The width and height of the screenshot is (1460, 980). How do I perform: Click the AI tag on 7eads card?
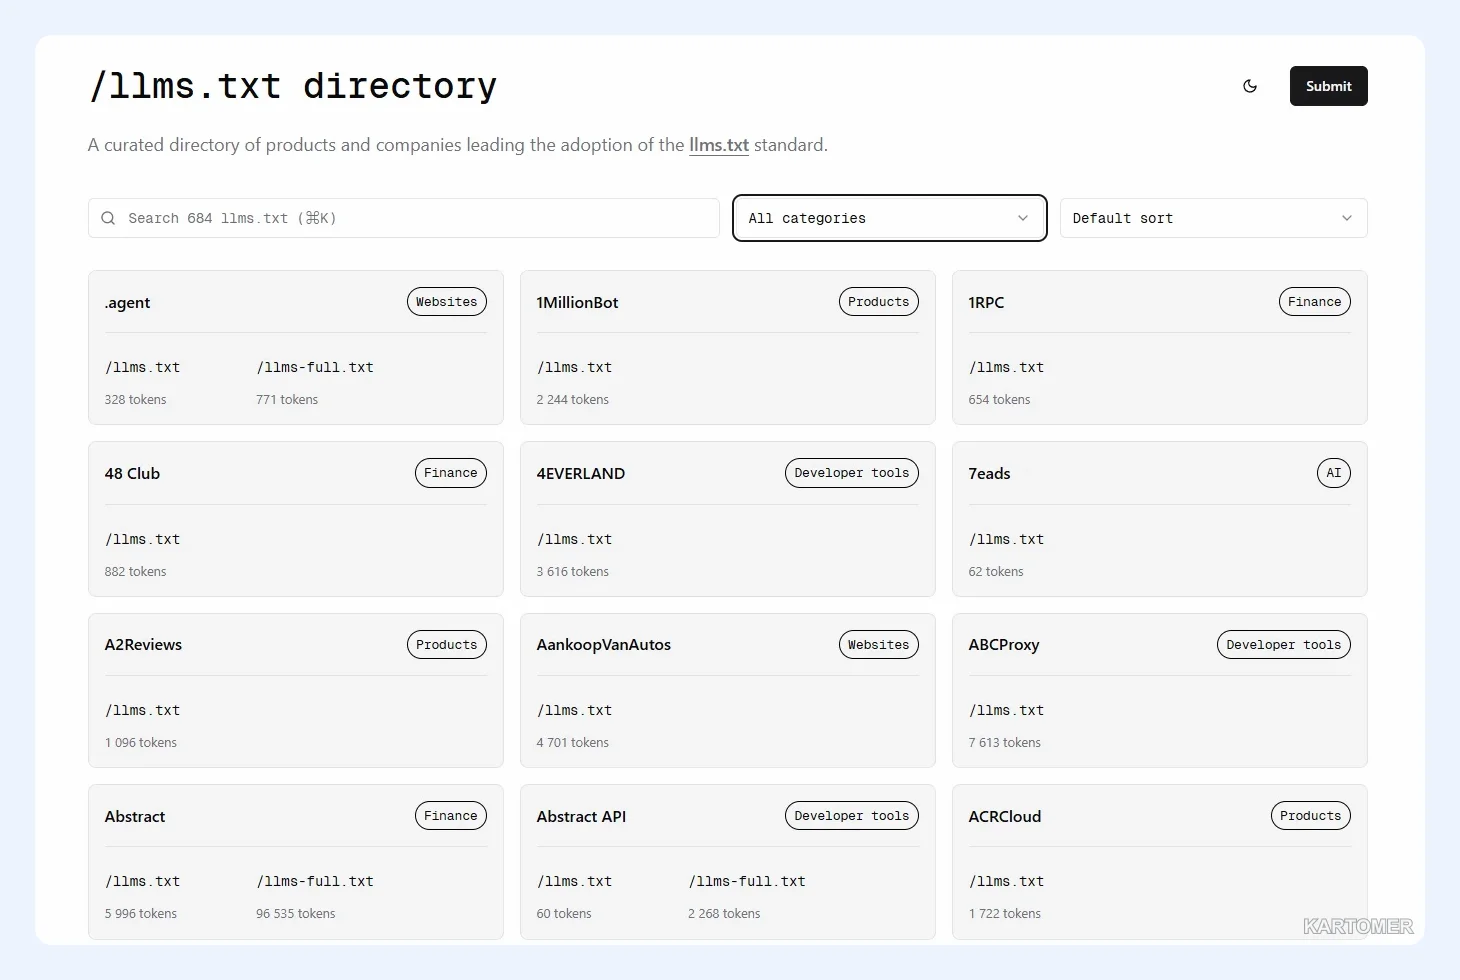click(x=1333, y=473)
